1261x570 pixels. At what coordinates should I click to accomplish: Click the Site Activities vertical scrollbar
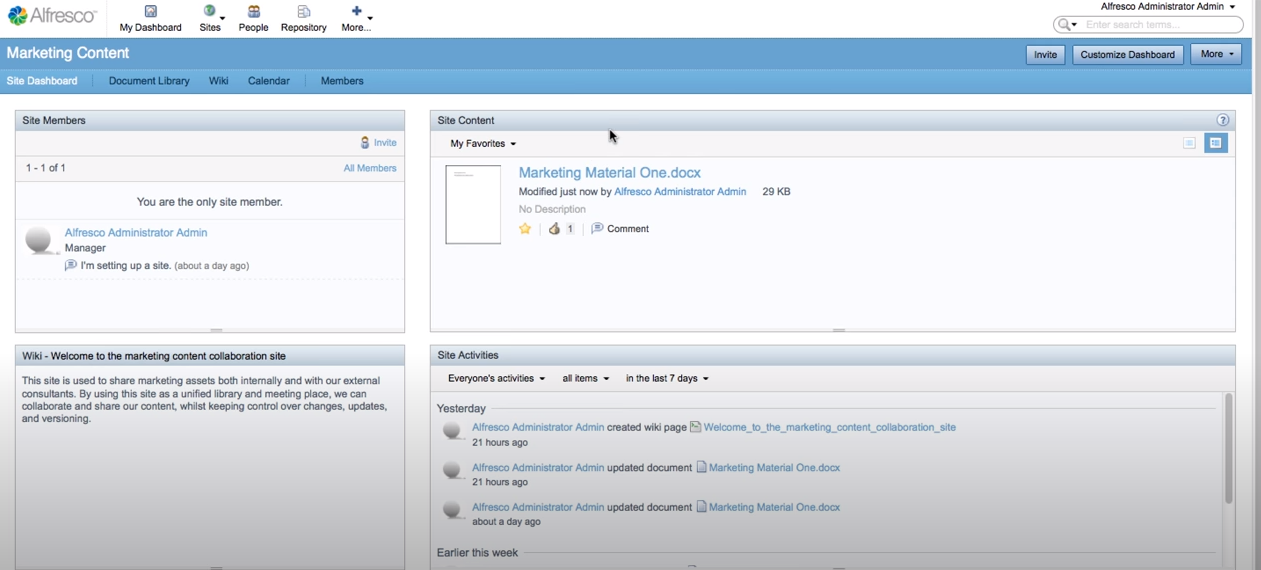tap(1229, 448)
